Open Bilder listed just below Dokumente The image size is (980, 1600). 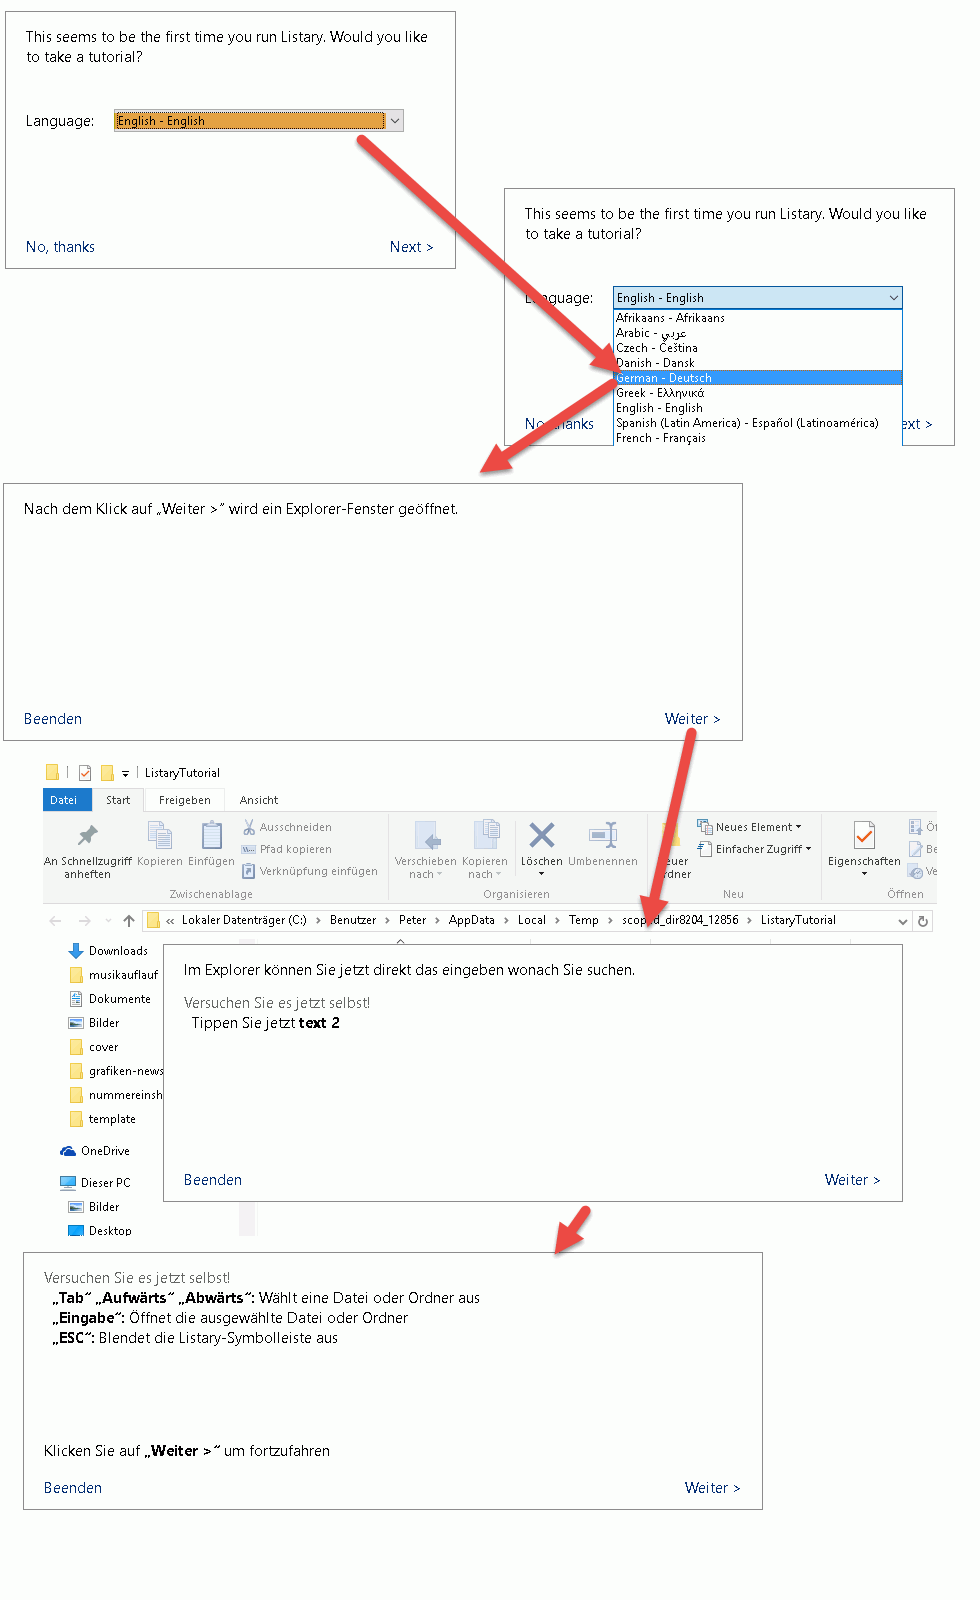click(94, 1023)
